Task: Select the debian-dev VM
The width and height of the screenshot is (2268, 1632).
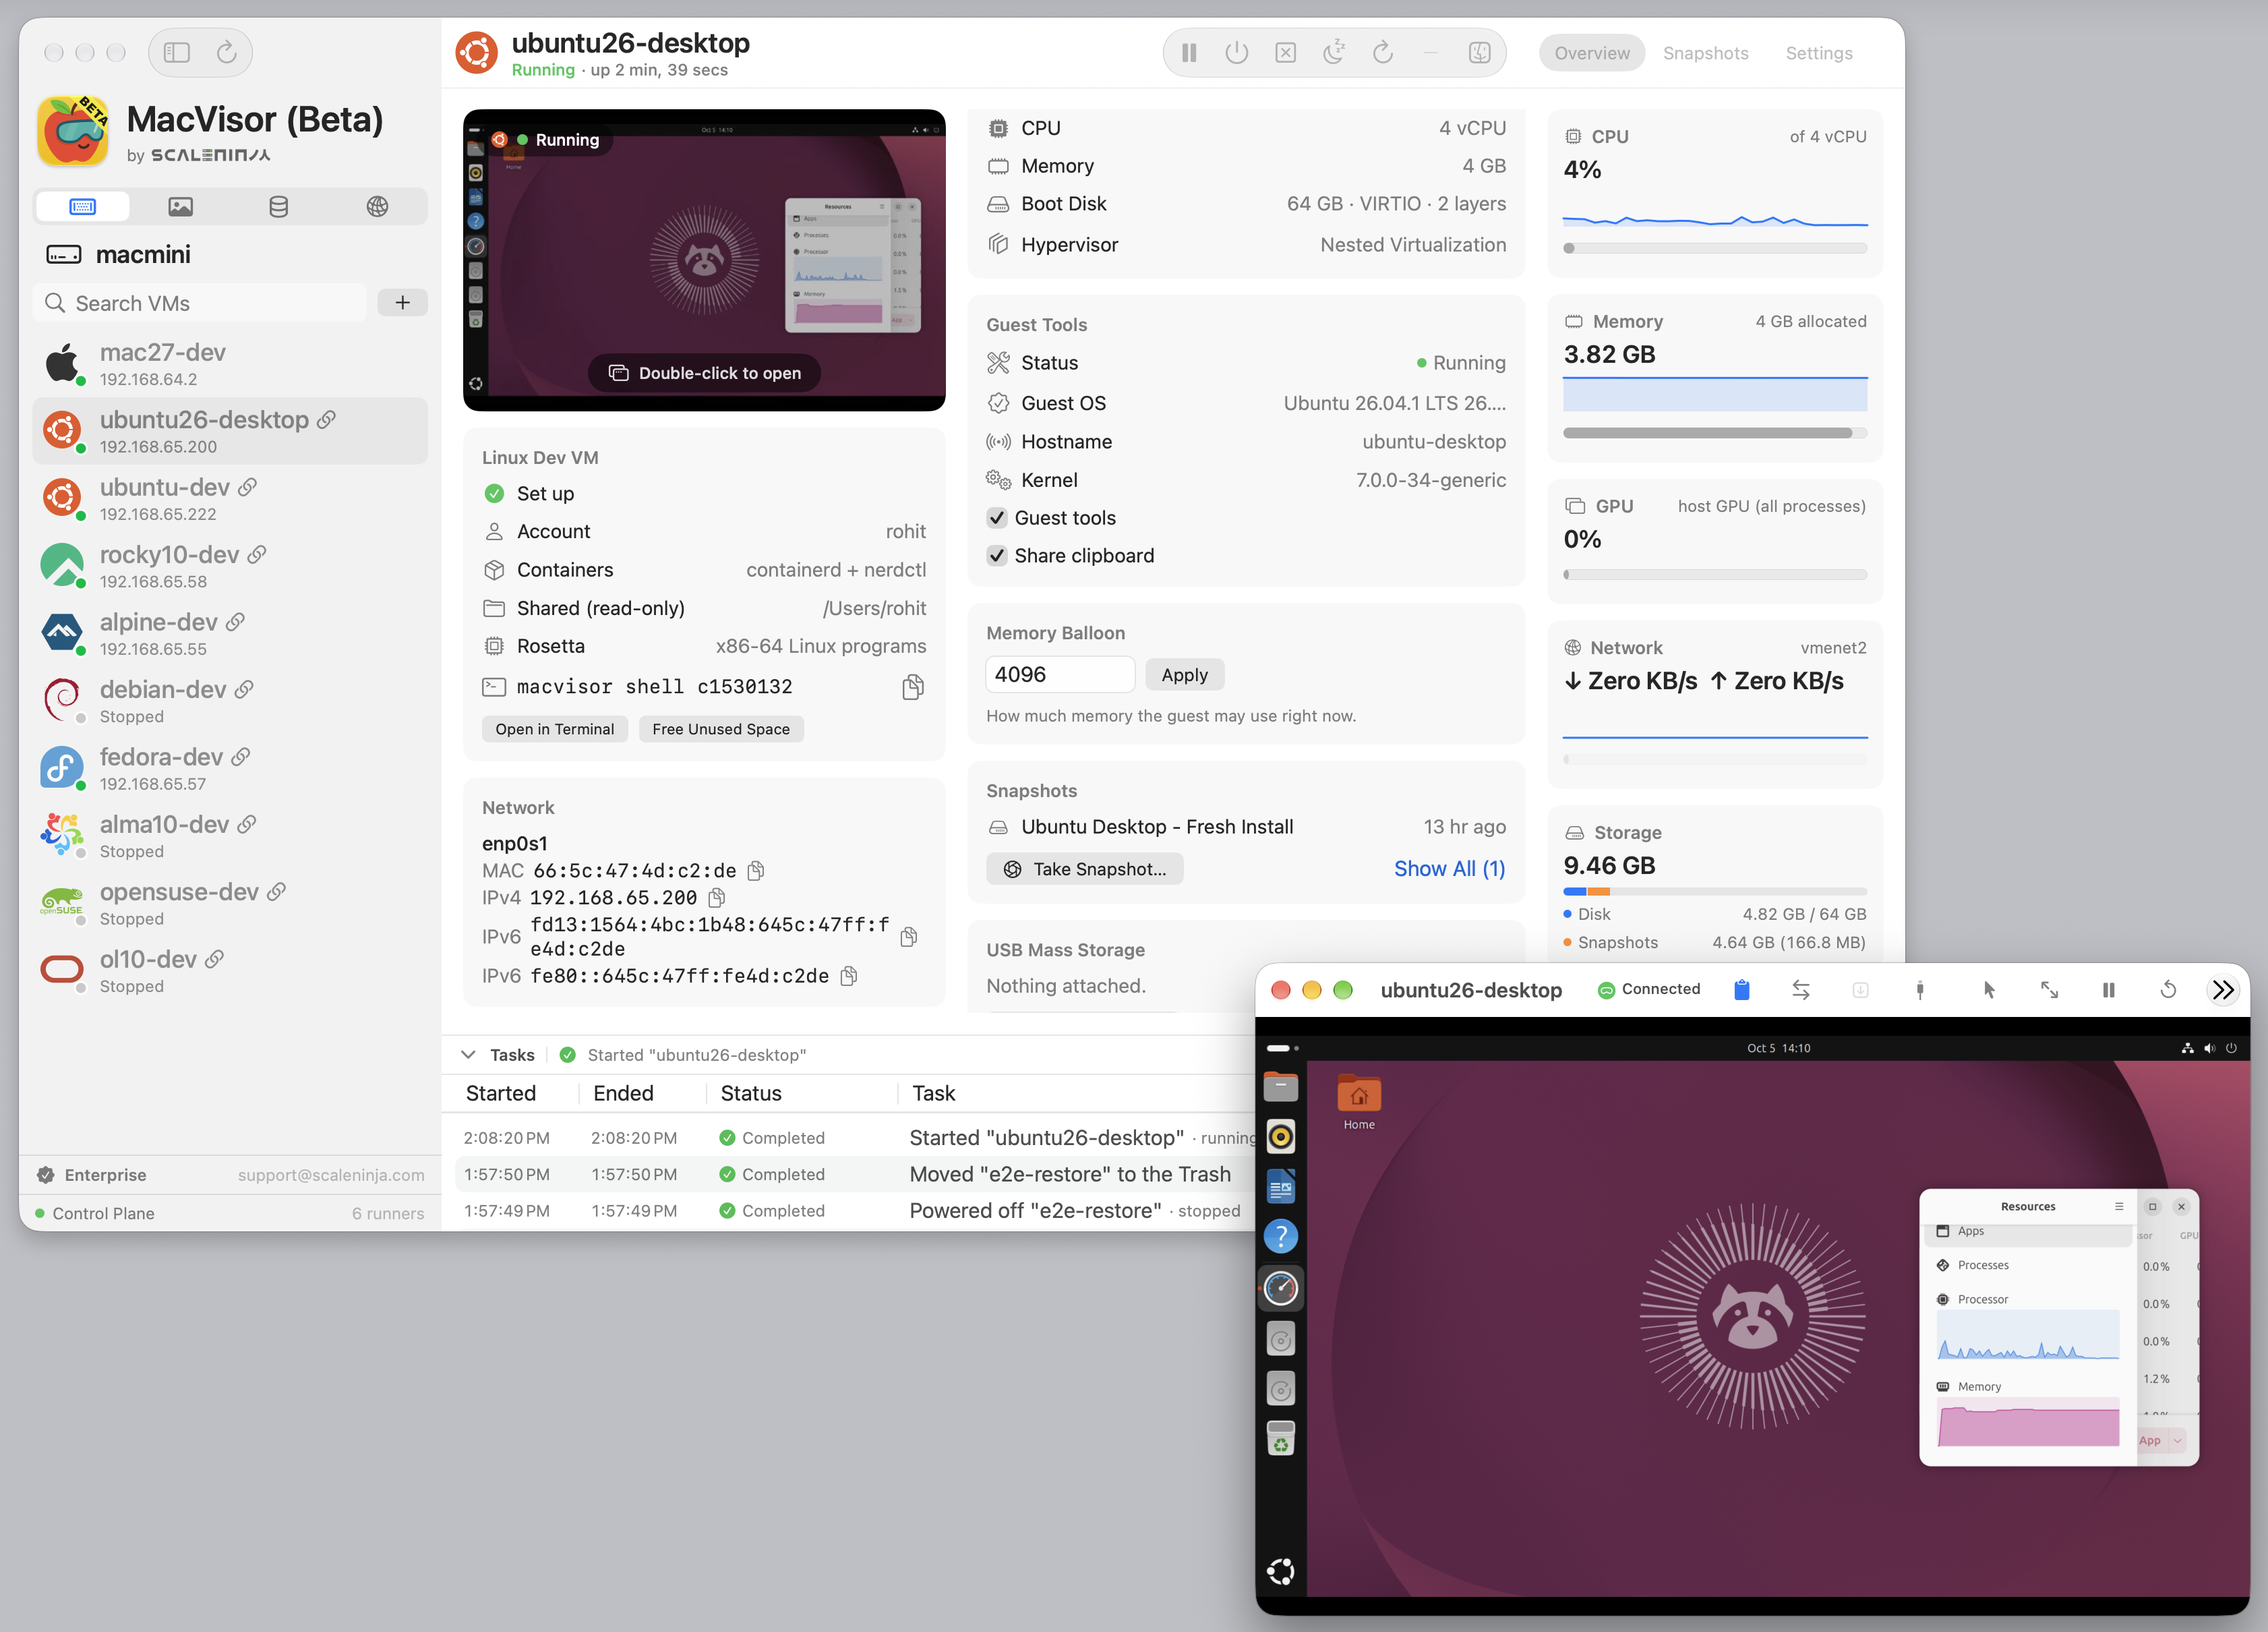Action: (230, 701)
